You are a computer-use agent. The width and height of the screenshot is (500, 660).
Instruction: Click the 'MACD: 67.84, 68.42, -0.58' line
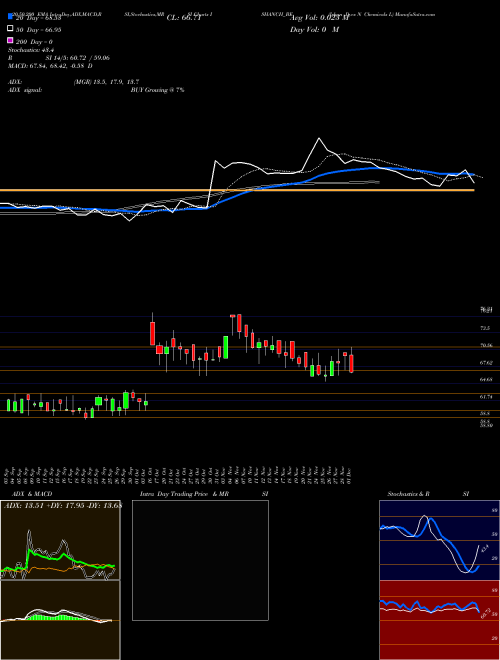tap(48, 66)
